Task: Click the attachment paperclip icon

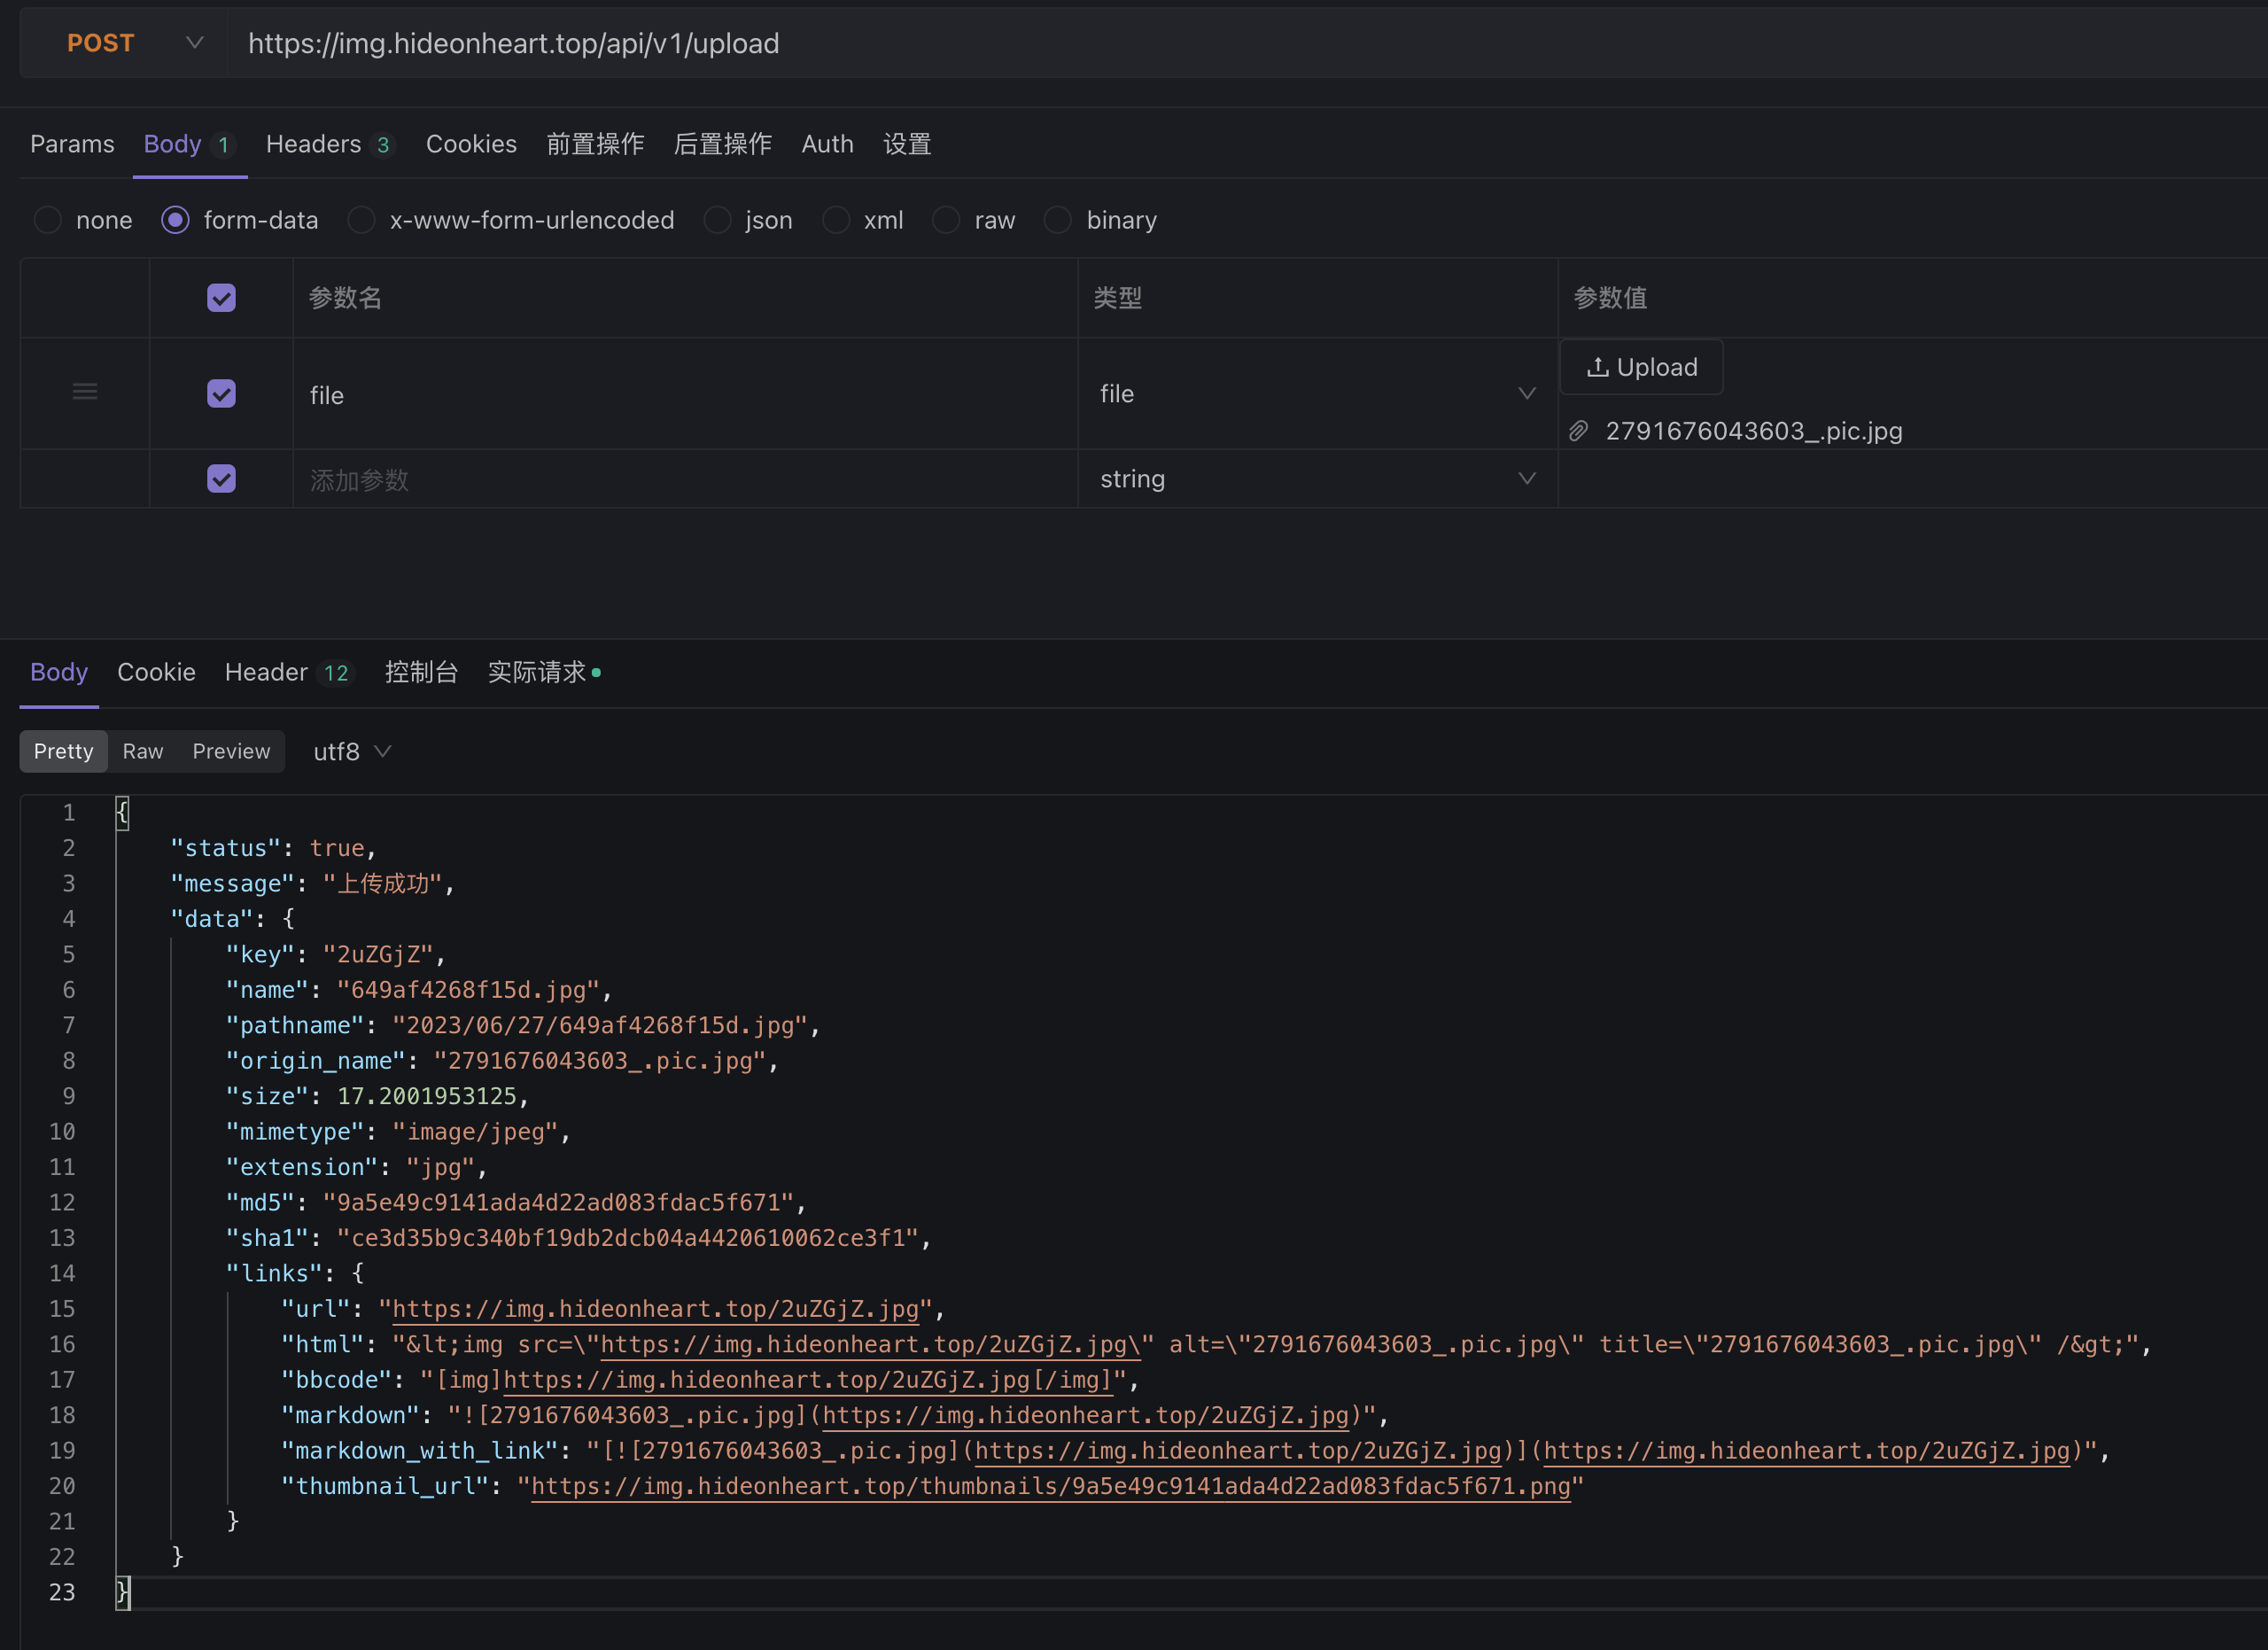Action: pos(1578,431)
